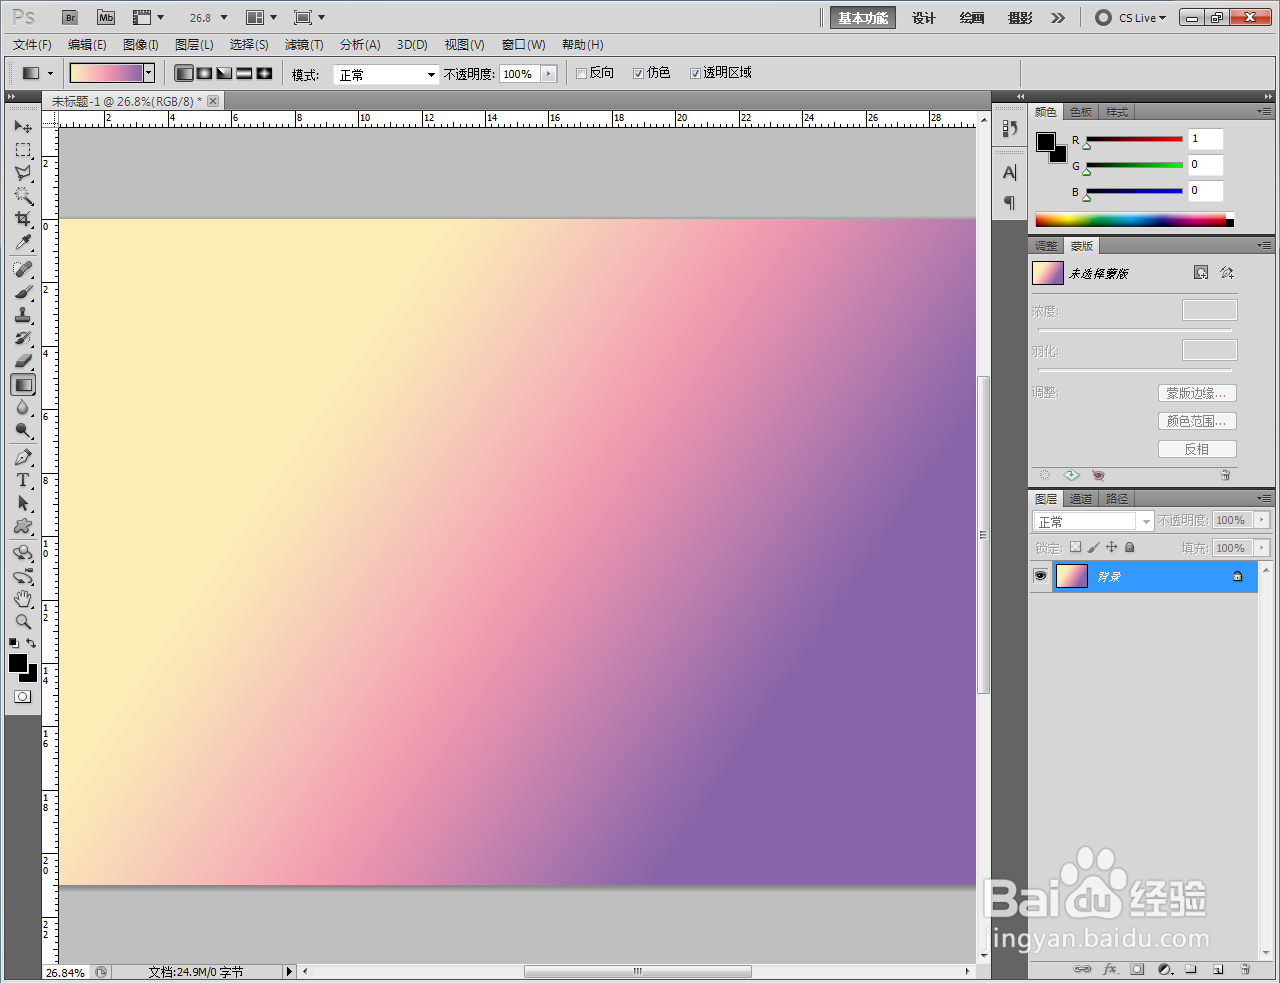Switch to the 色板 tab
The width and height of the screenshot is (1280, 983).
click(x=1081, y=112)
